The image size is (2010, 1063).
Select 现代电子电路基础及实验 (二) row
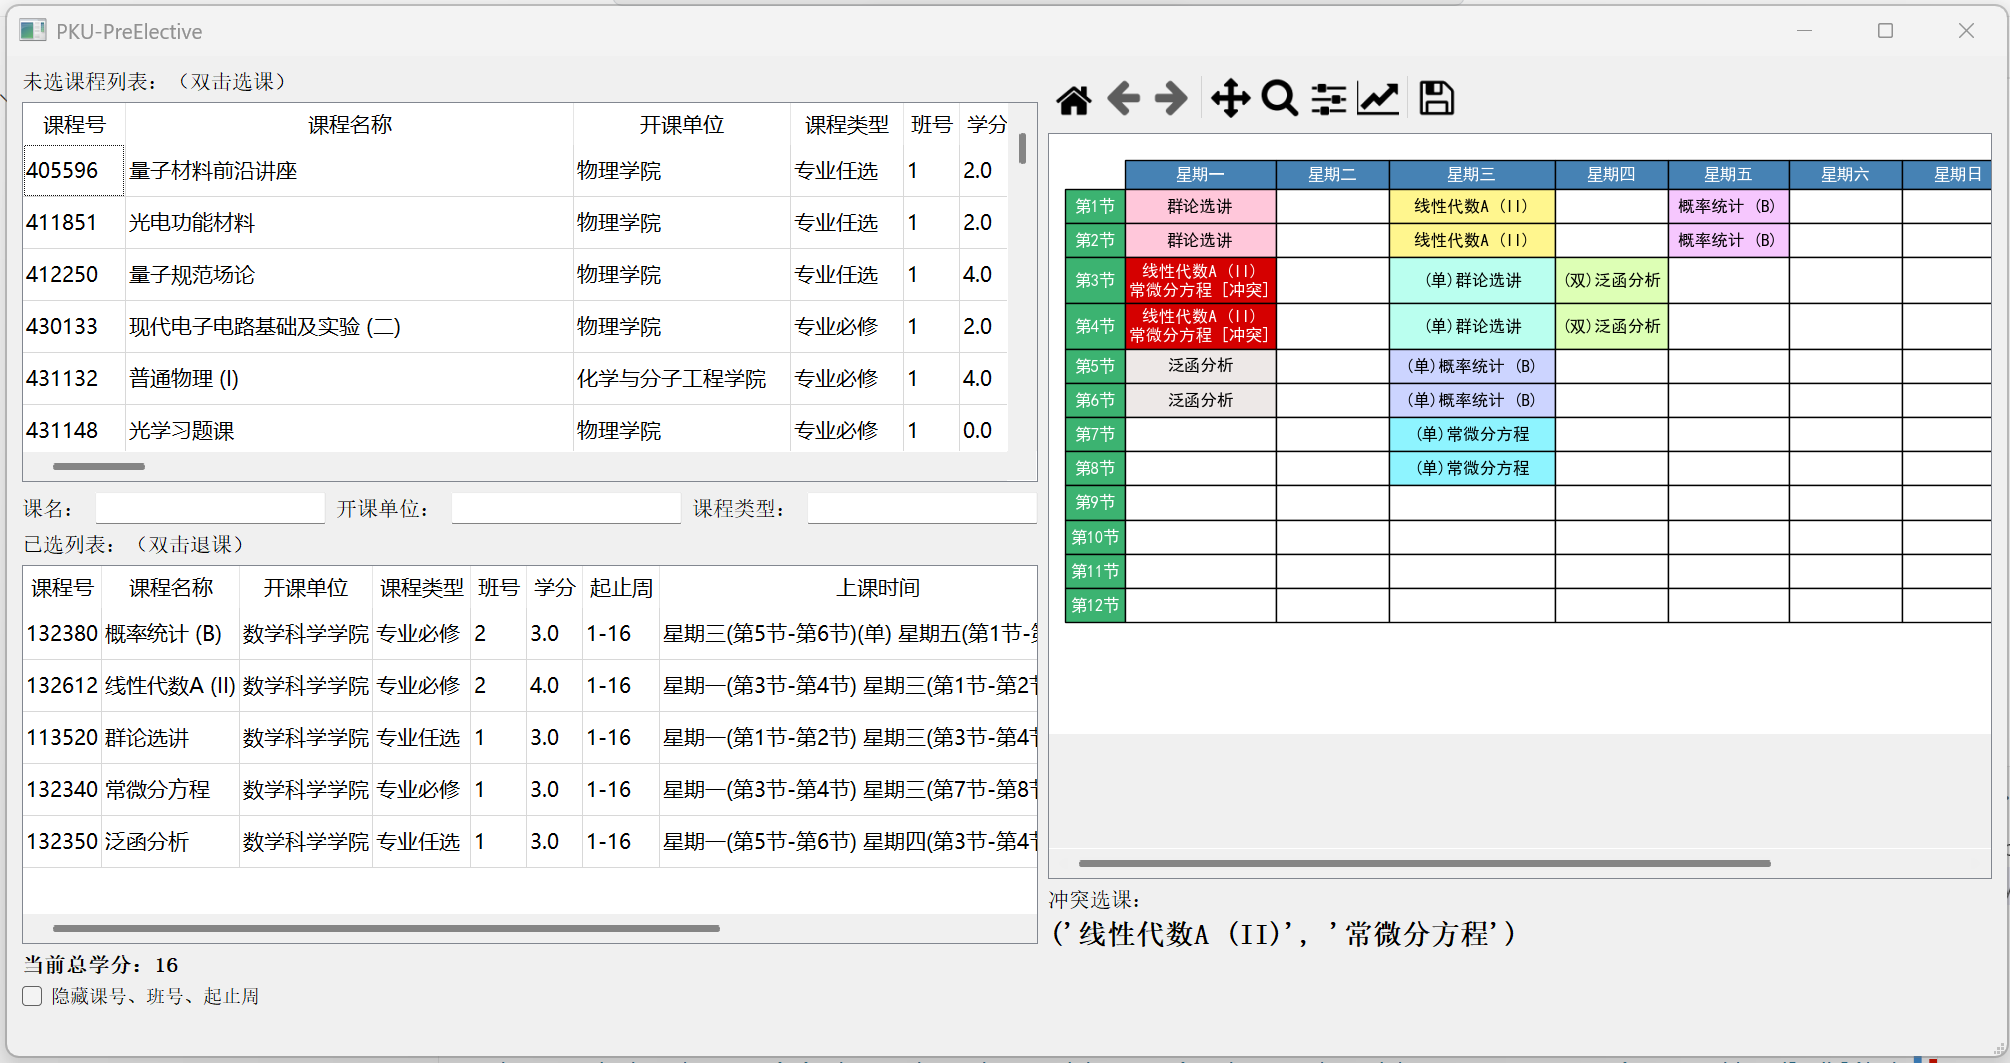(515, 327)
